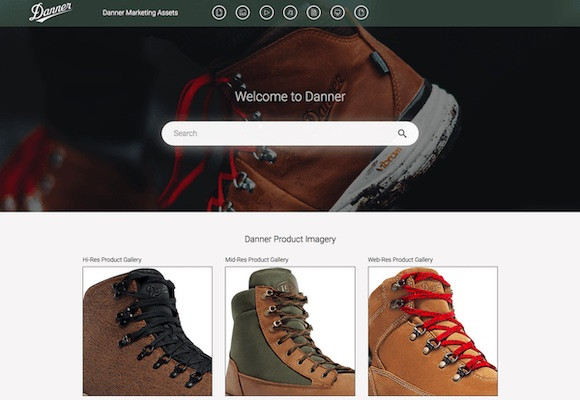Open the video play filter icon
Viewport: 580px width, 400px height.
(x=266, y=13)
